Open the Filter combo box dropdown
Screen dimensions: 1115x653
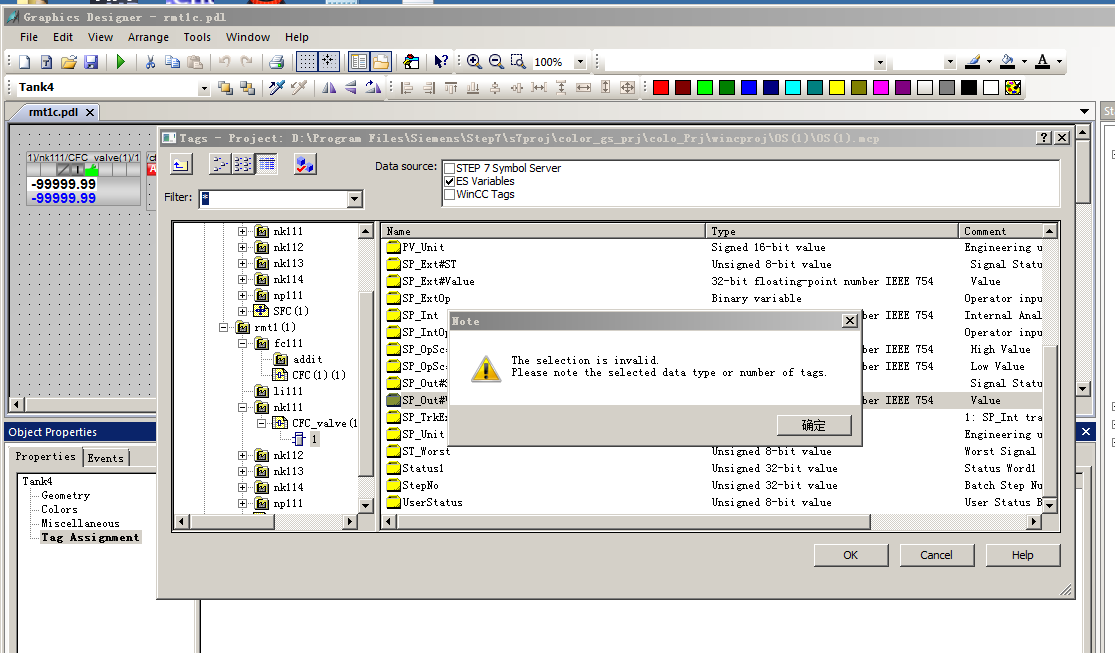(355, 199)
